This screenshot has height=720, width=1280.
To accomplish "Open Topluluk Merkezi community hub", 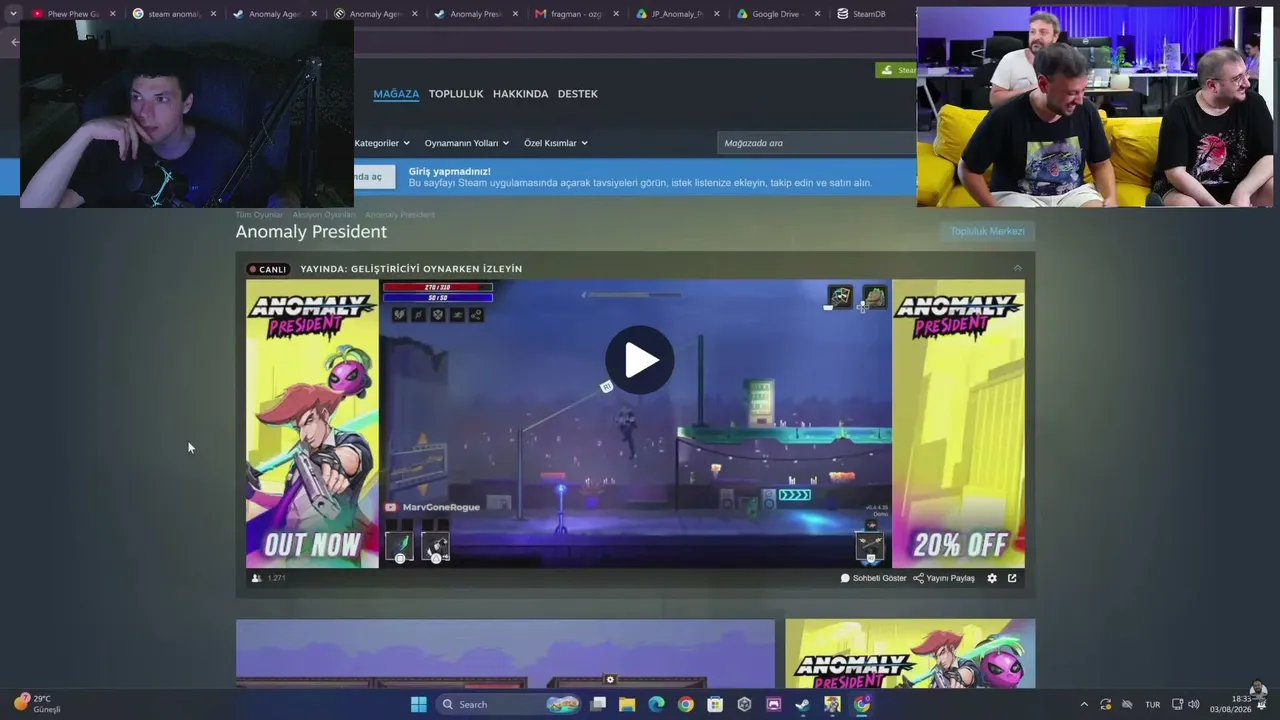I will (x=987, y=231).
